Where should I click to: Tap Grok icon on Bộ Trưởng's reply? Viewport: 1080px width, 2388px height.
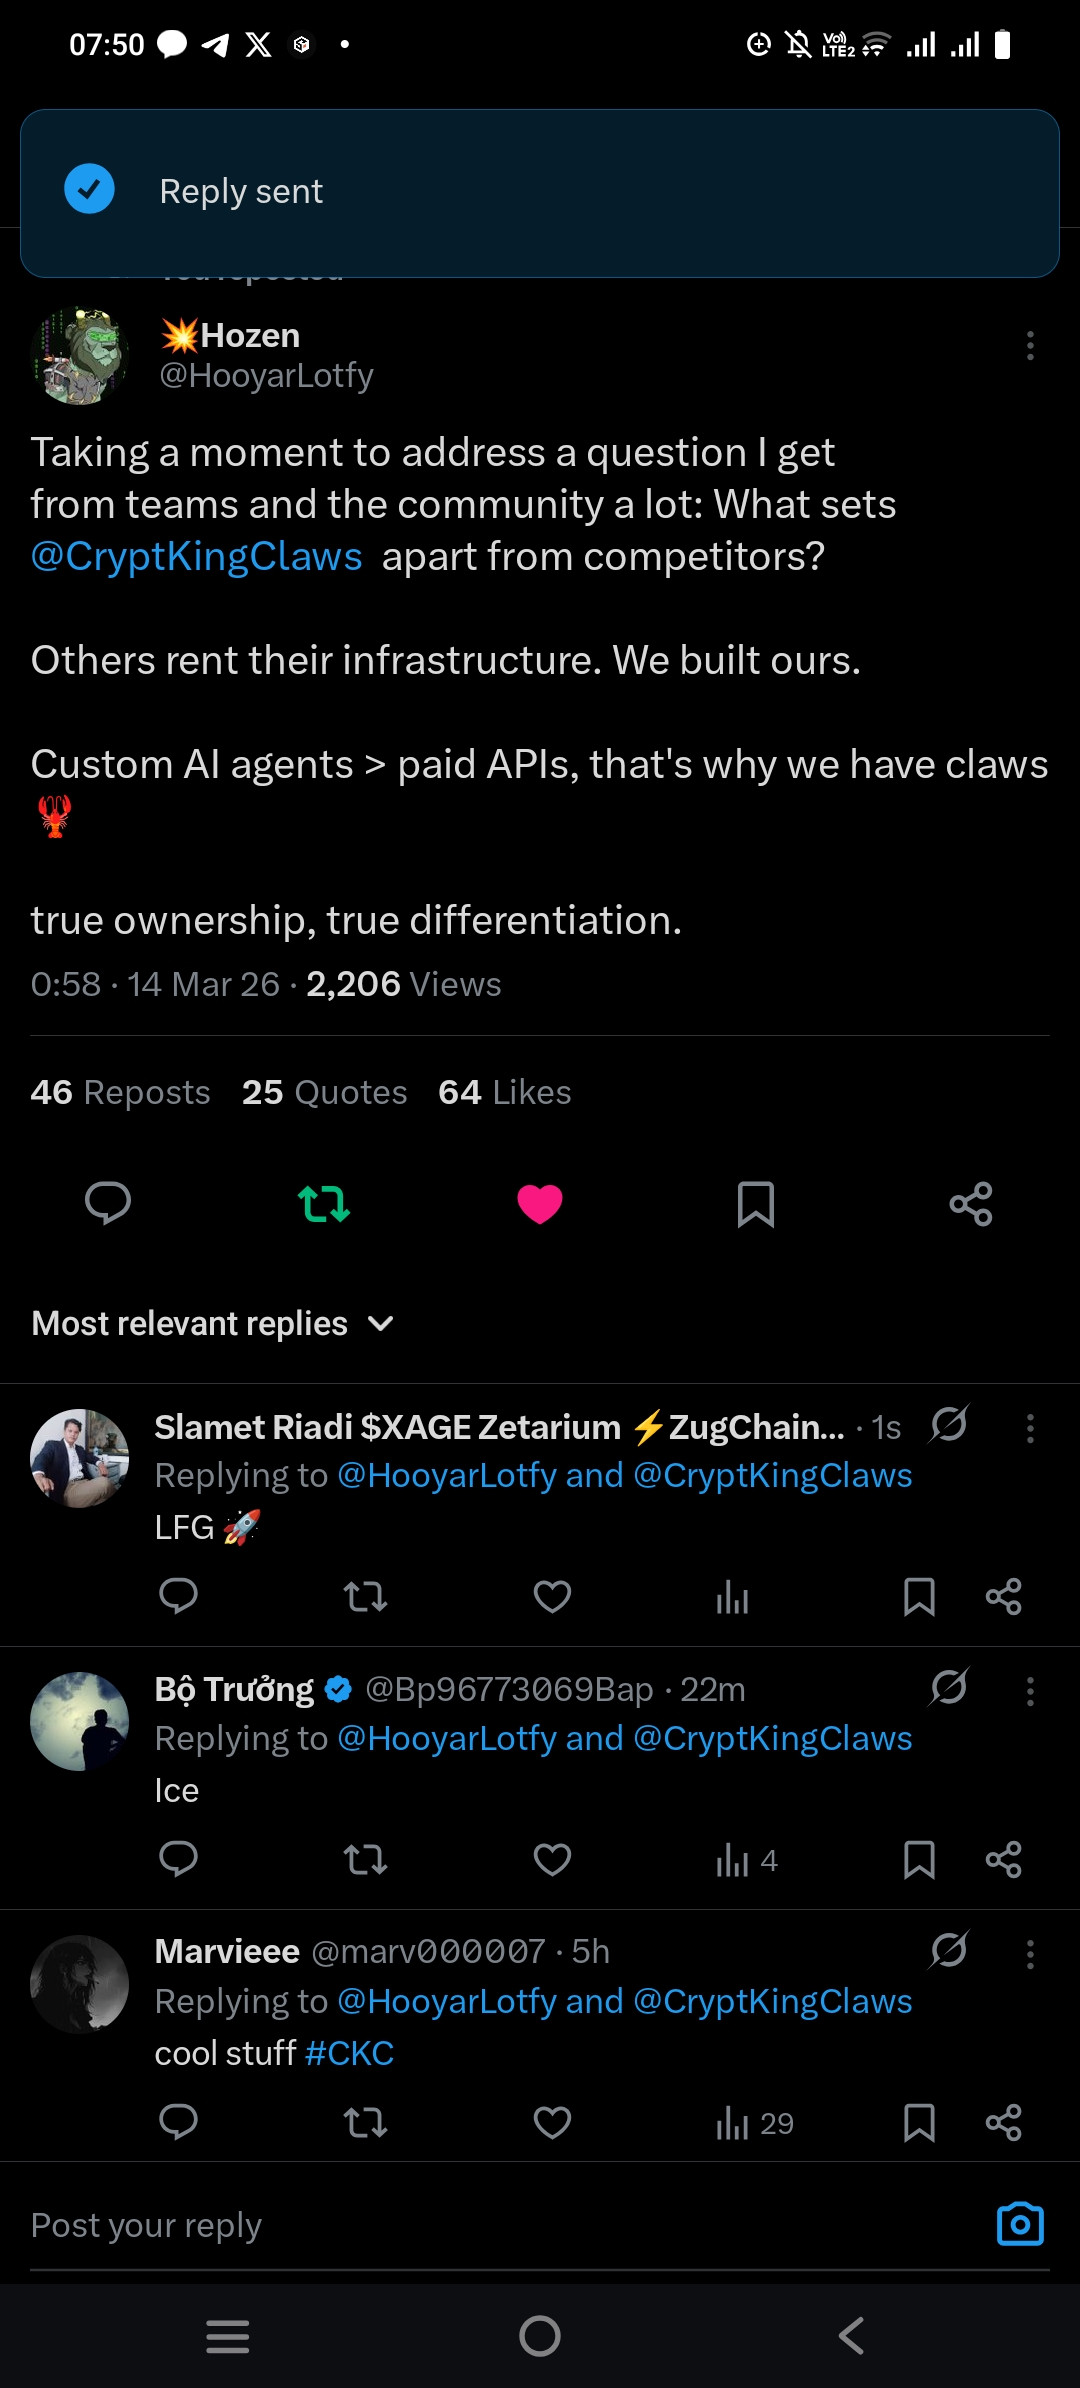(948, 1687)
